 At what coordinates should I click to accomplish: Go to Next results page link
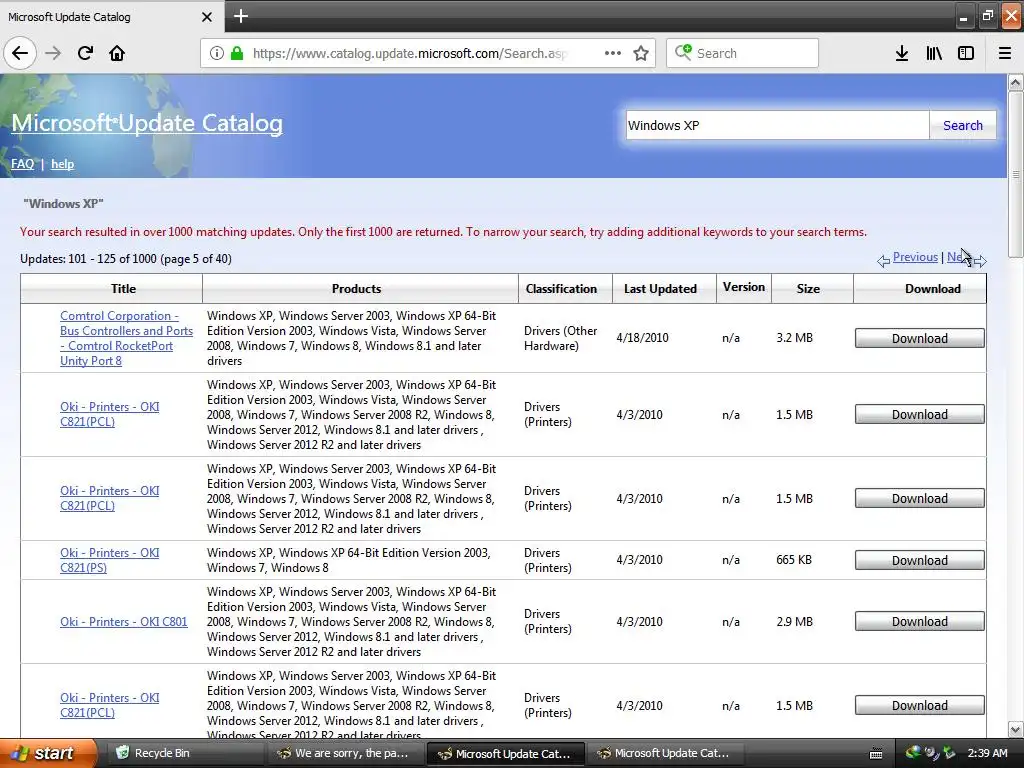tap(959, 257)
